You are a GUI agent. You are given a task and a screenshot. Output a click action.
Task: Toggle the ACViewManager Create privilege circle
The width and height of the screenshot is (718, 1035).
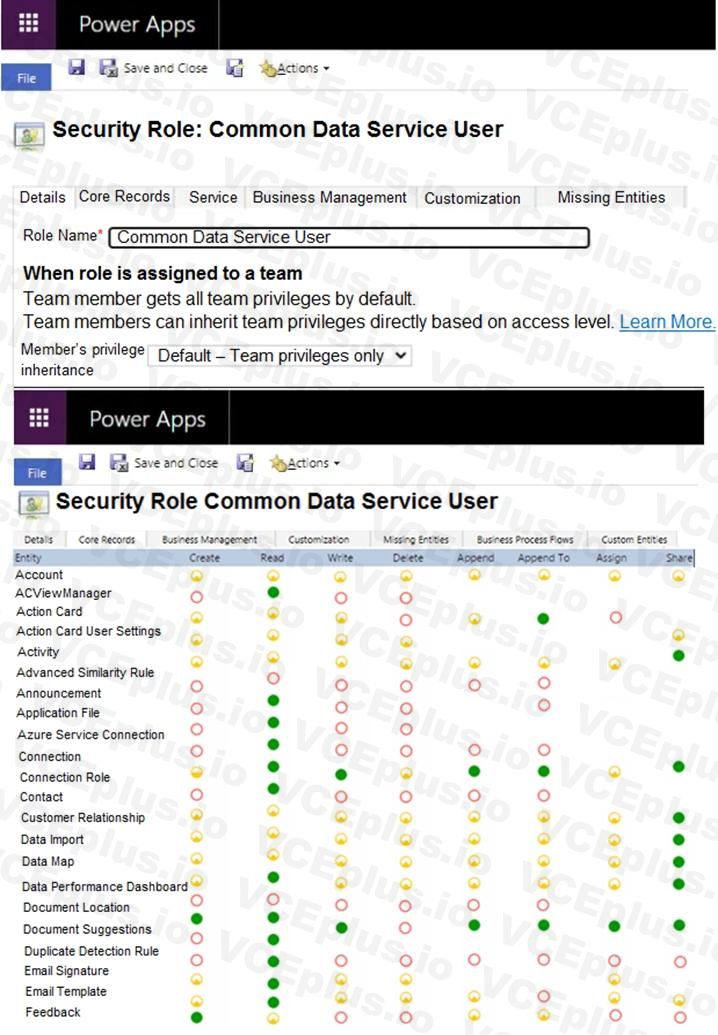pos(197,597)
